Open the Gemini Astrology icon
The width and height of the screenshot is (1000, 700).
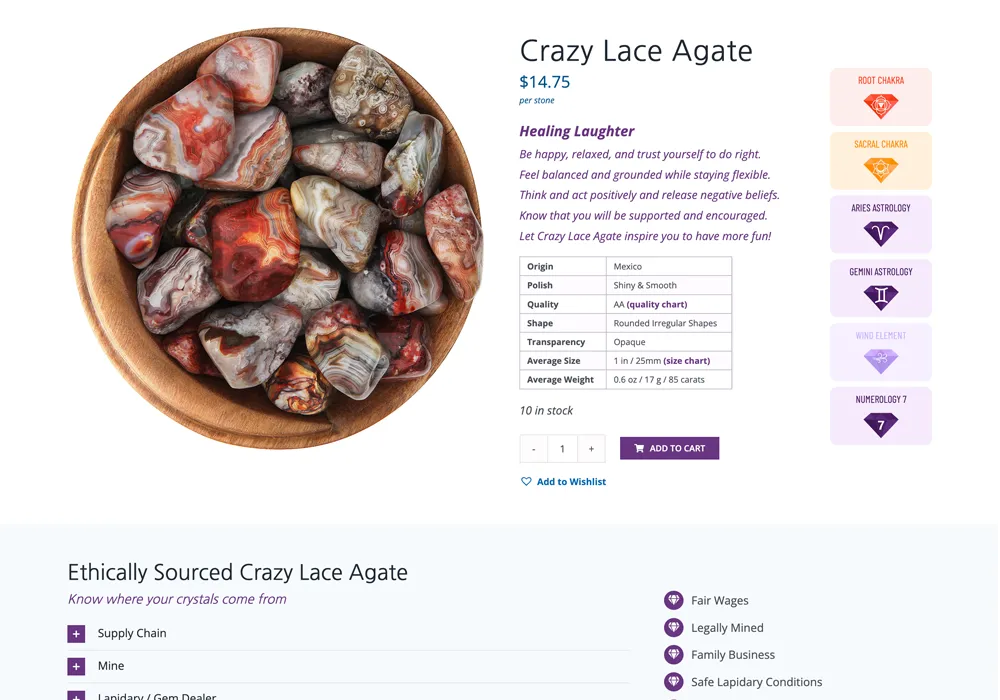881,295
